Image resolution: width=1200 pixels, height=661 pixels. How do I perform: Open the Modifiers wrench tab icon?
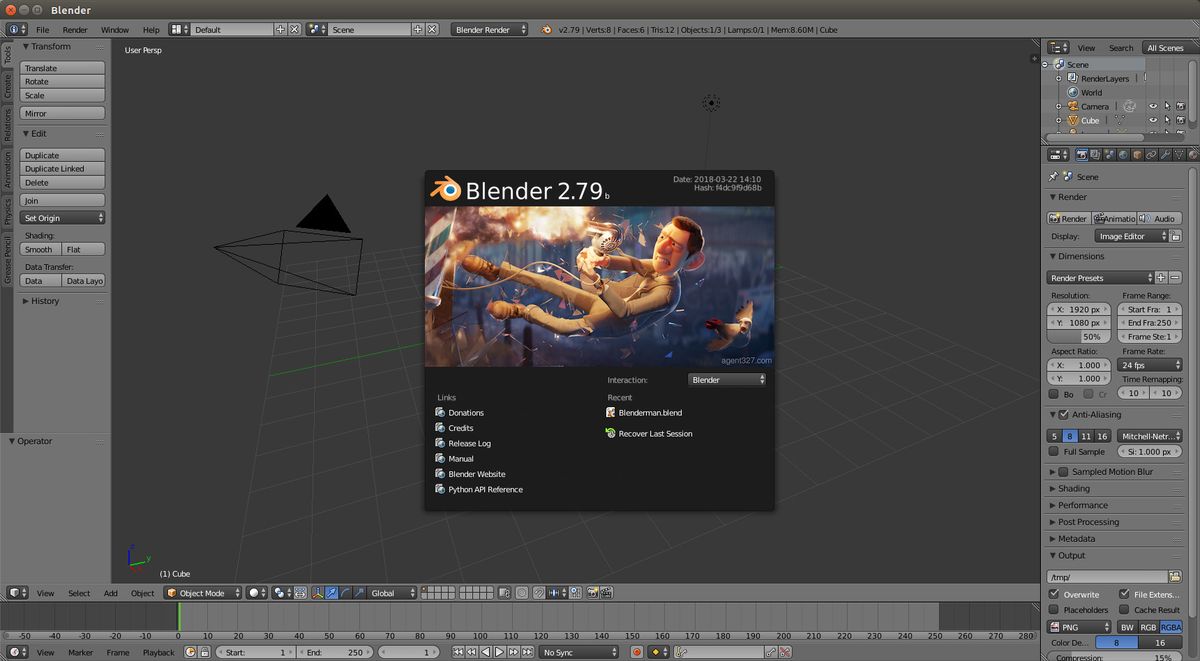click(x=1165, y=155)
